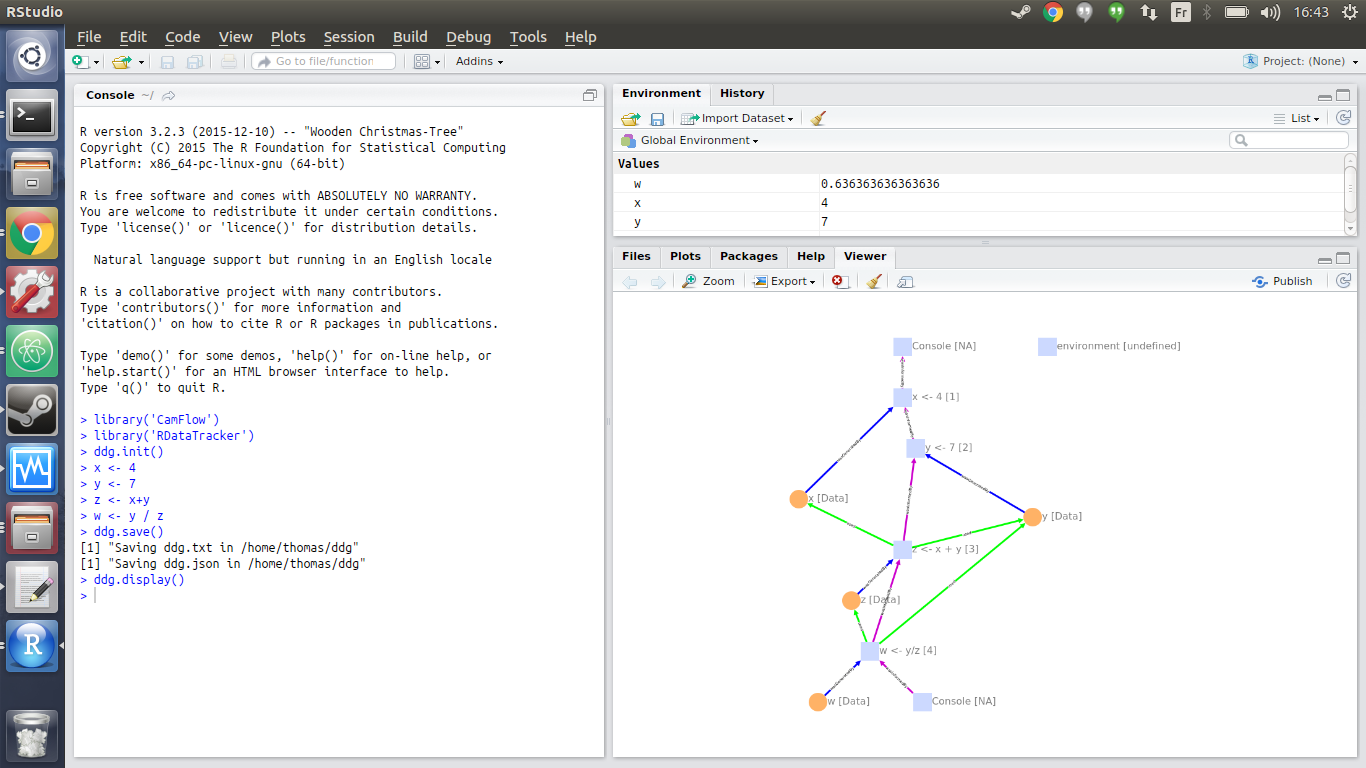Image resolution: width=1366 pixels, height=768 pixels.
Task: Open the Debug menu
Action: pos(468,37)
